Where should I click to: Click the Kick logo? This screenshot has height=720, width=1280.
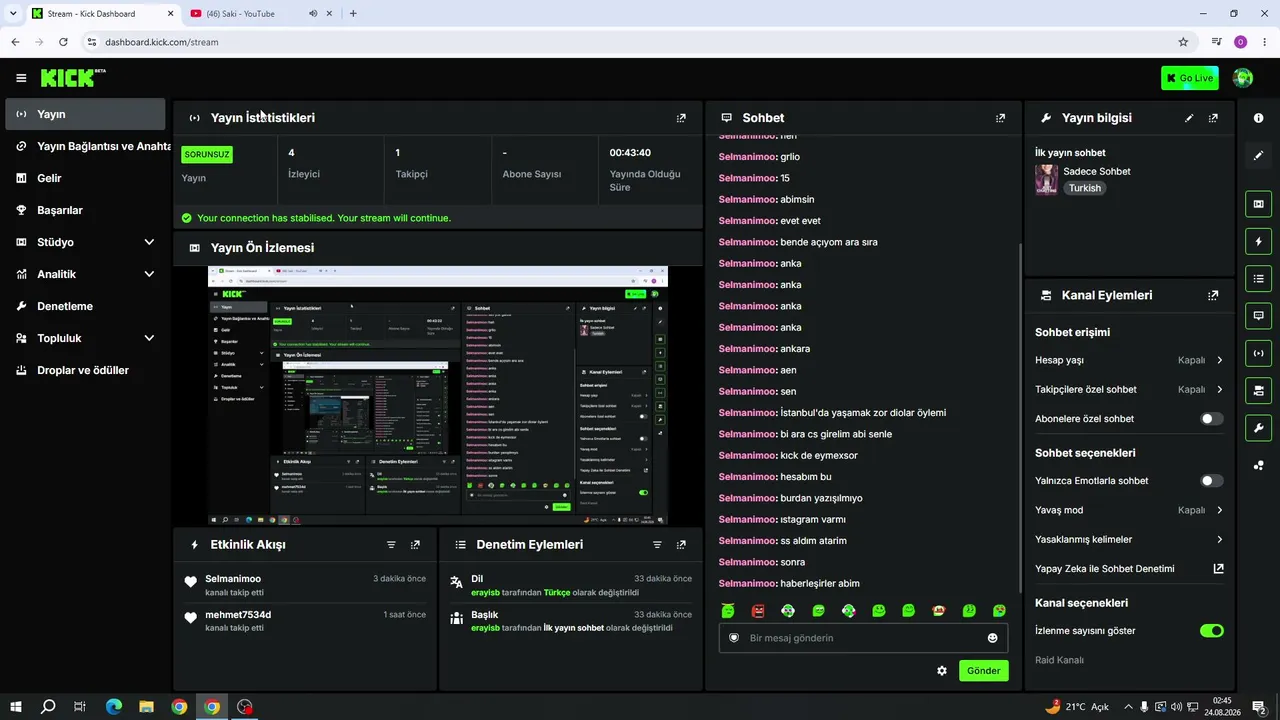pyautogui.click(x=72, y=77)
